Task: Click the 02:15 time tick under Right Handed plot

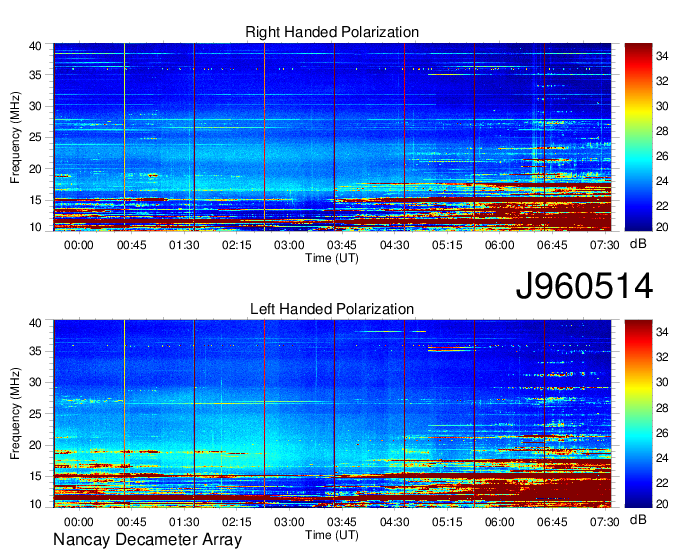Action: tap(236, 245)
